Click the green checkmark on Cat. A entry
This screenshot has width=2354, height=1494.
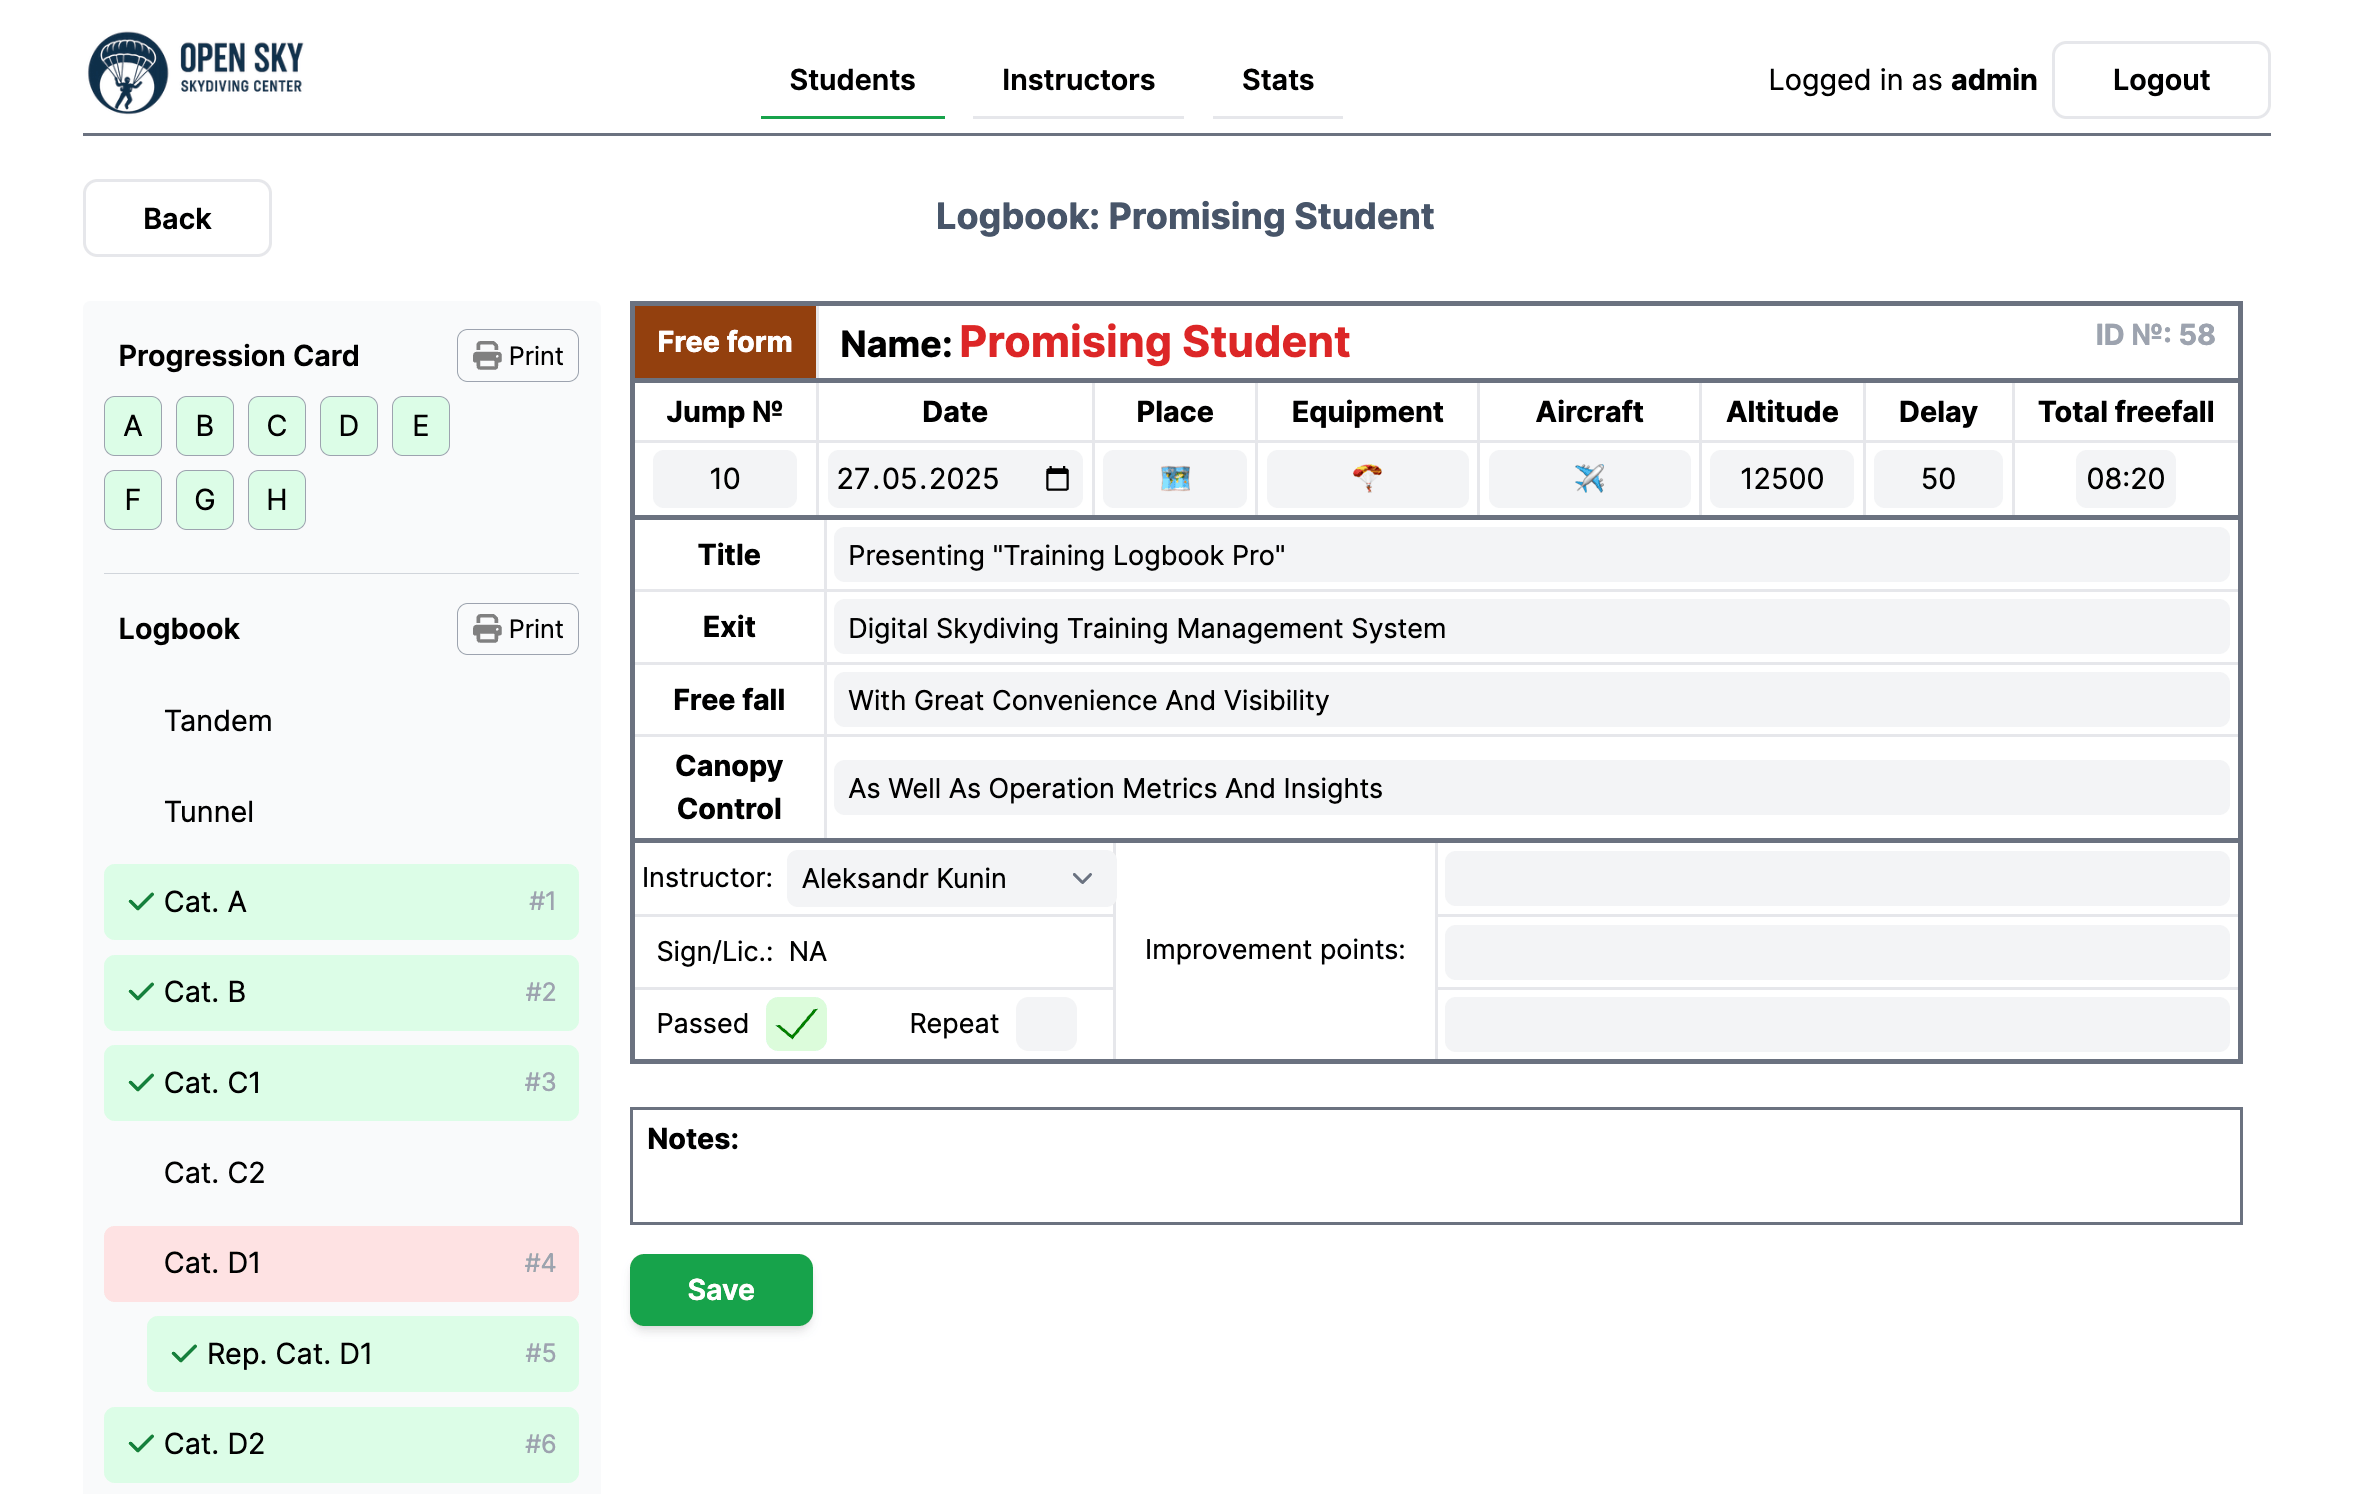(140, 901)
